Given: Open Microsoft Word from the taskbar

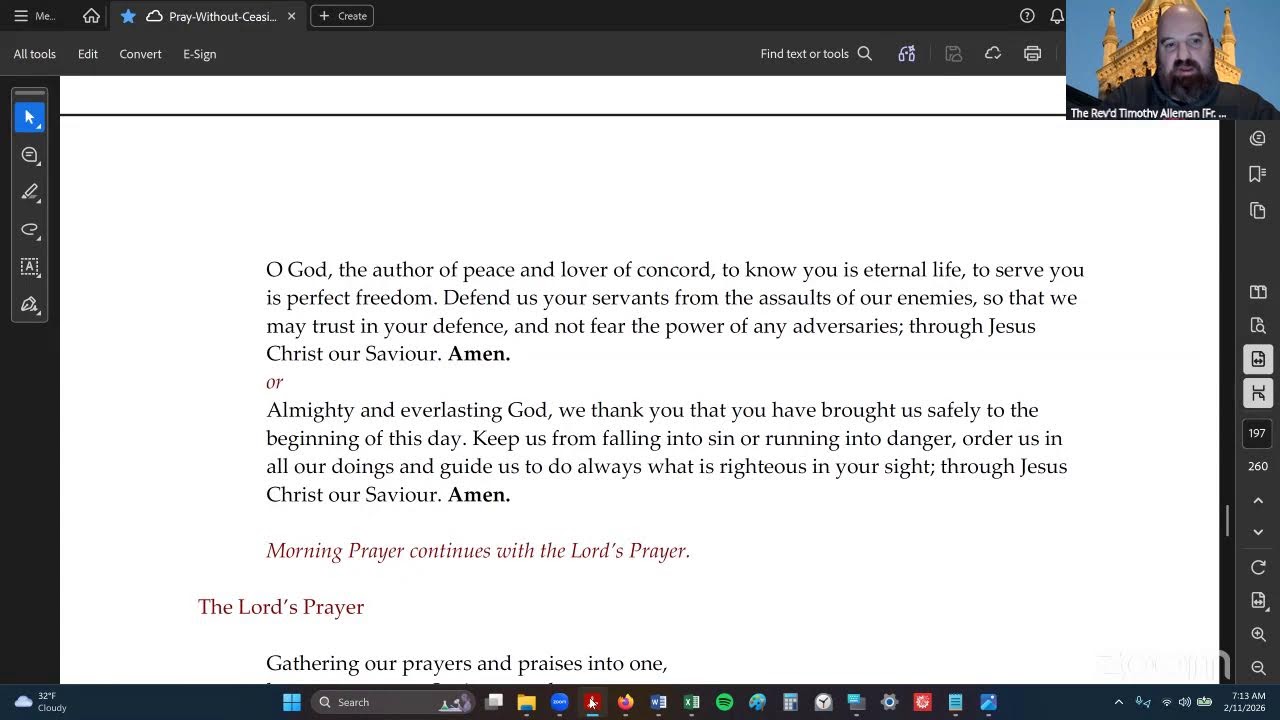Looking at the screenshot, I should coord(658,702).
